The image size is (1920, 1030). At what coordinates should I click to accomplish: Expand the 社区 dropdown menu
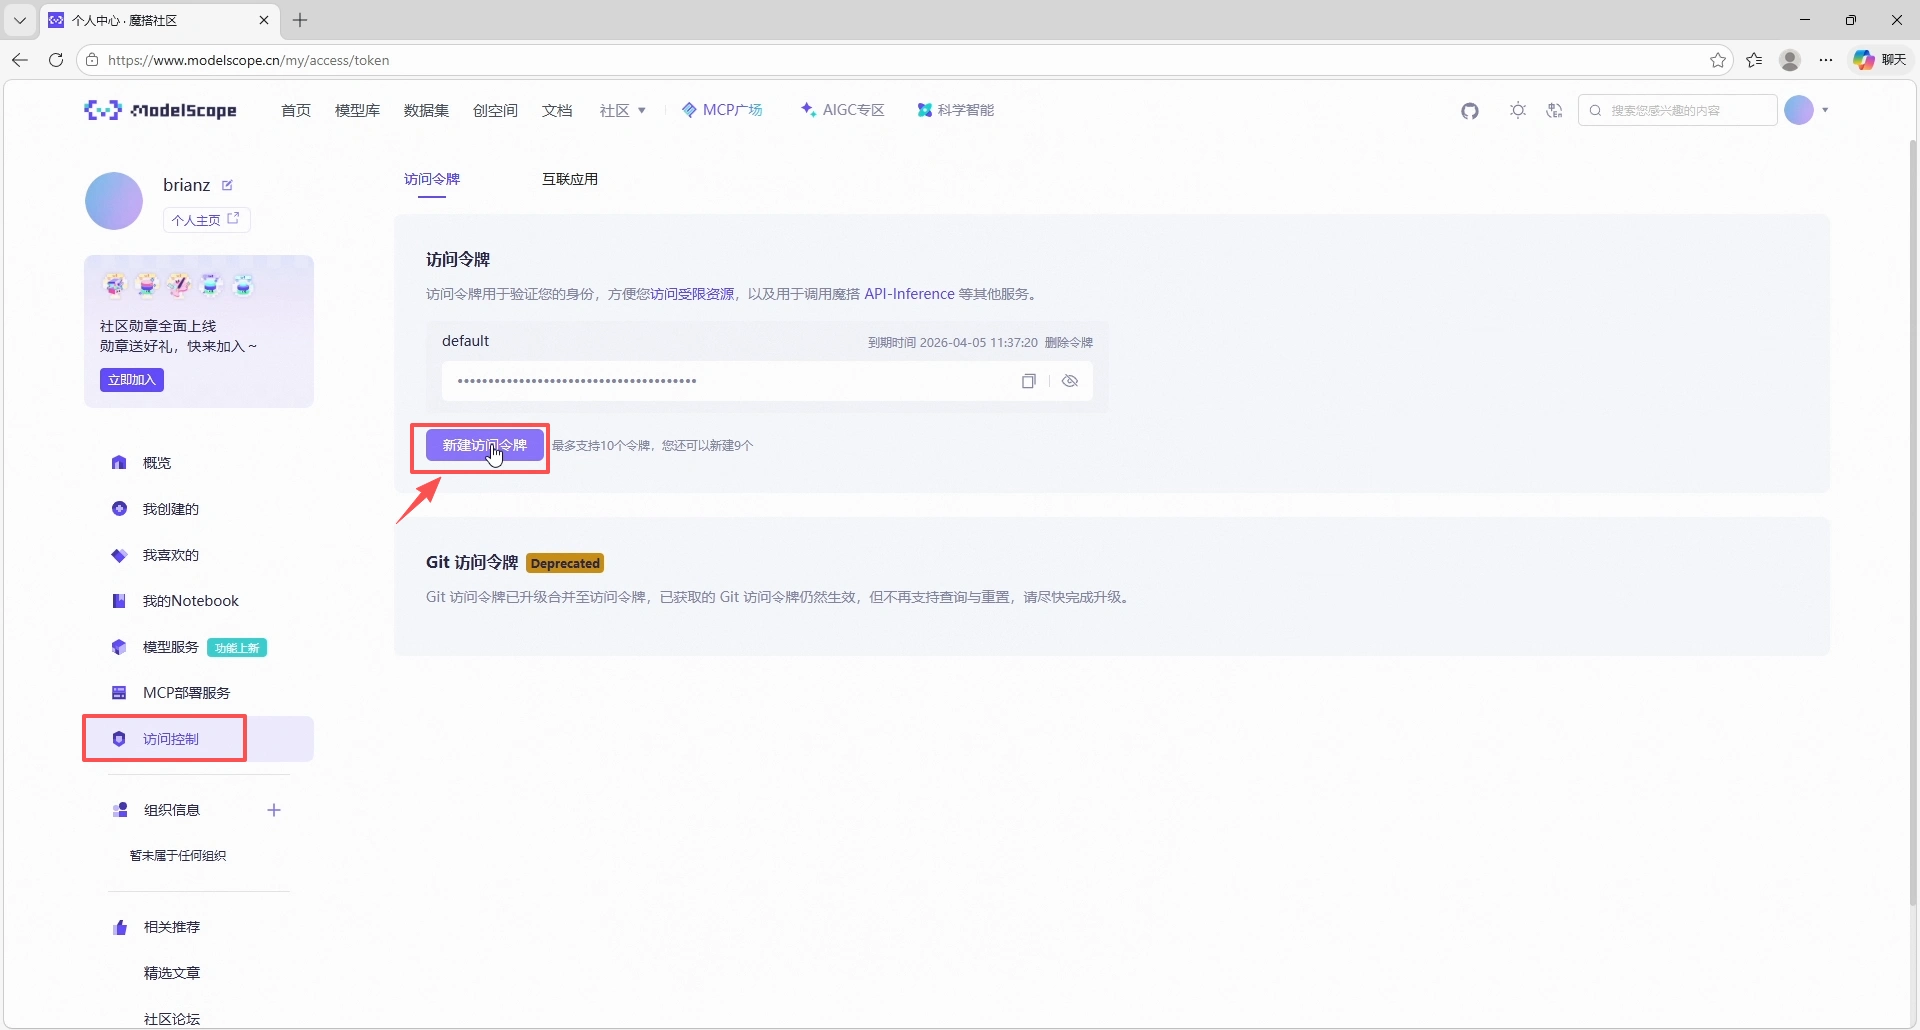(x=622, y=110)
